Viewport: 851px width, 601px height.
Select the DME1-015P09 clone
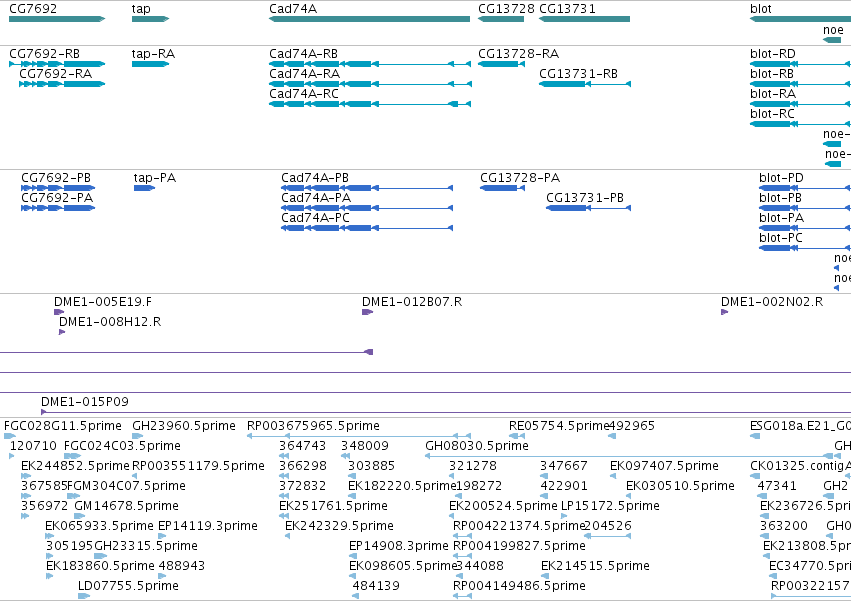pyautogui.click(x=446, y=413)
